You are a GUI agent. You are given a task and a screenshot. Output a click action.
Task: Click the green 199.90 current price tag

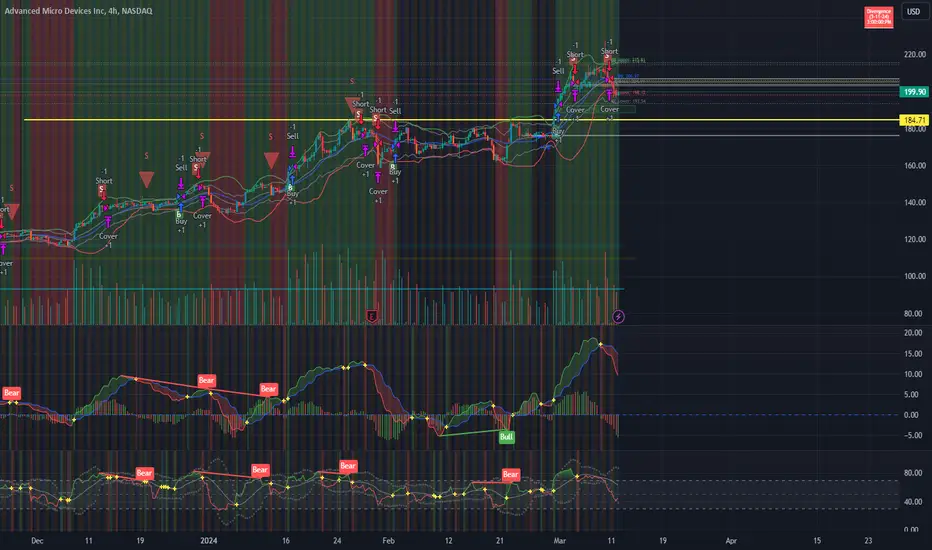coord(915,92)
